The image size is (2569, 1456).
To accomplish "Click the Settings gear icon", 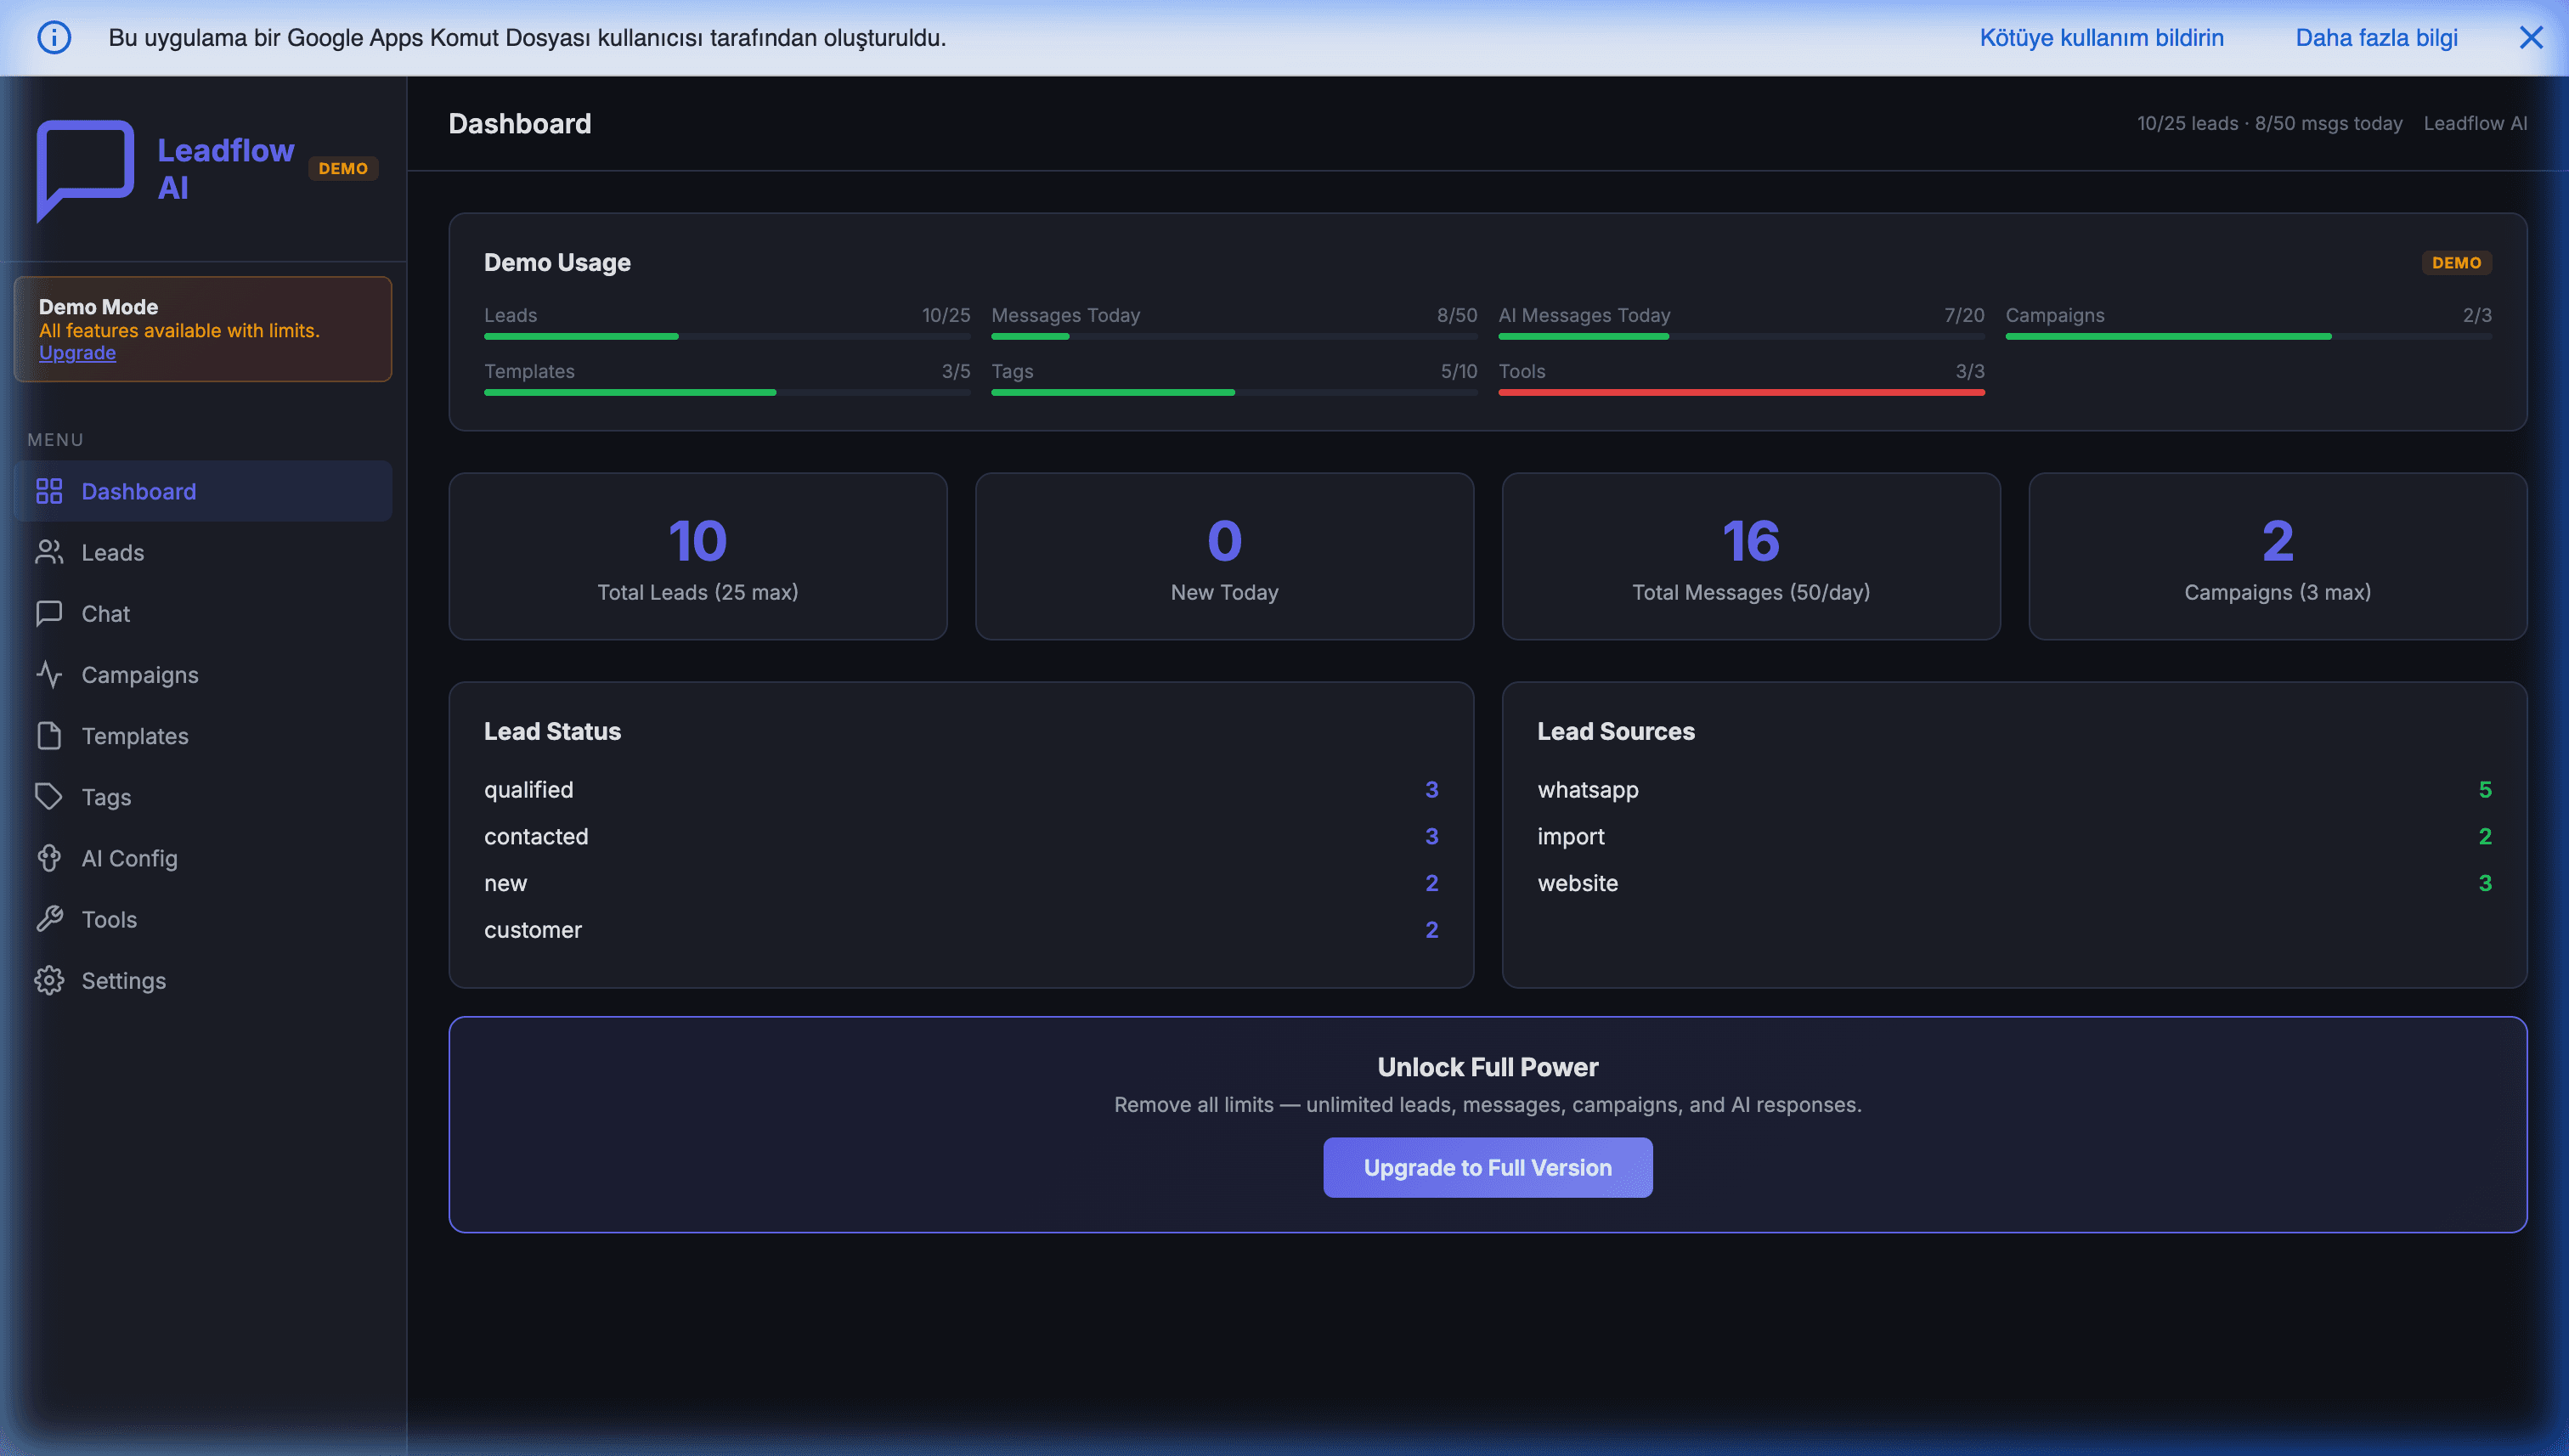I will 50,980.
